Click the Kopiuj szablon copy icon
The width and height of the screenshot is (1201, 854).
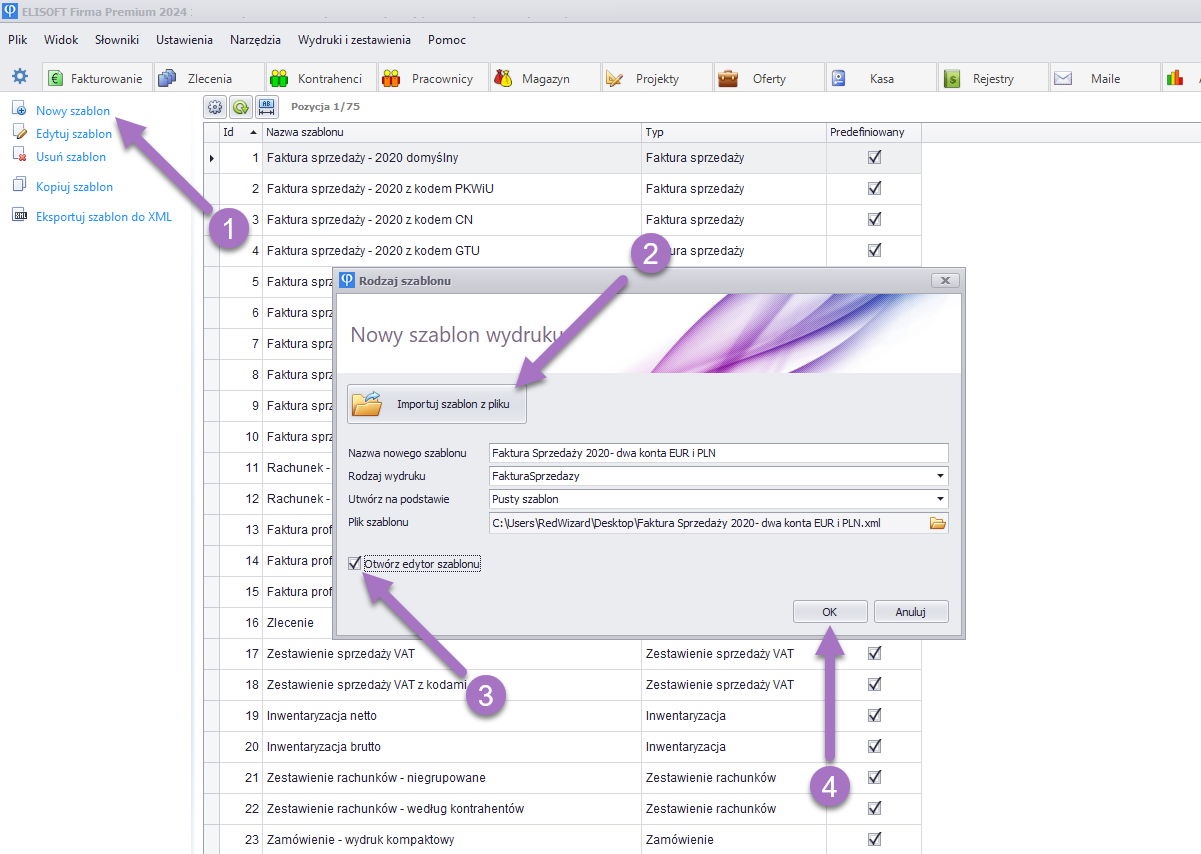pos(19,186)
